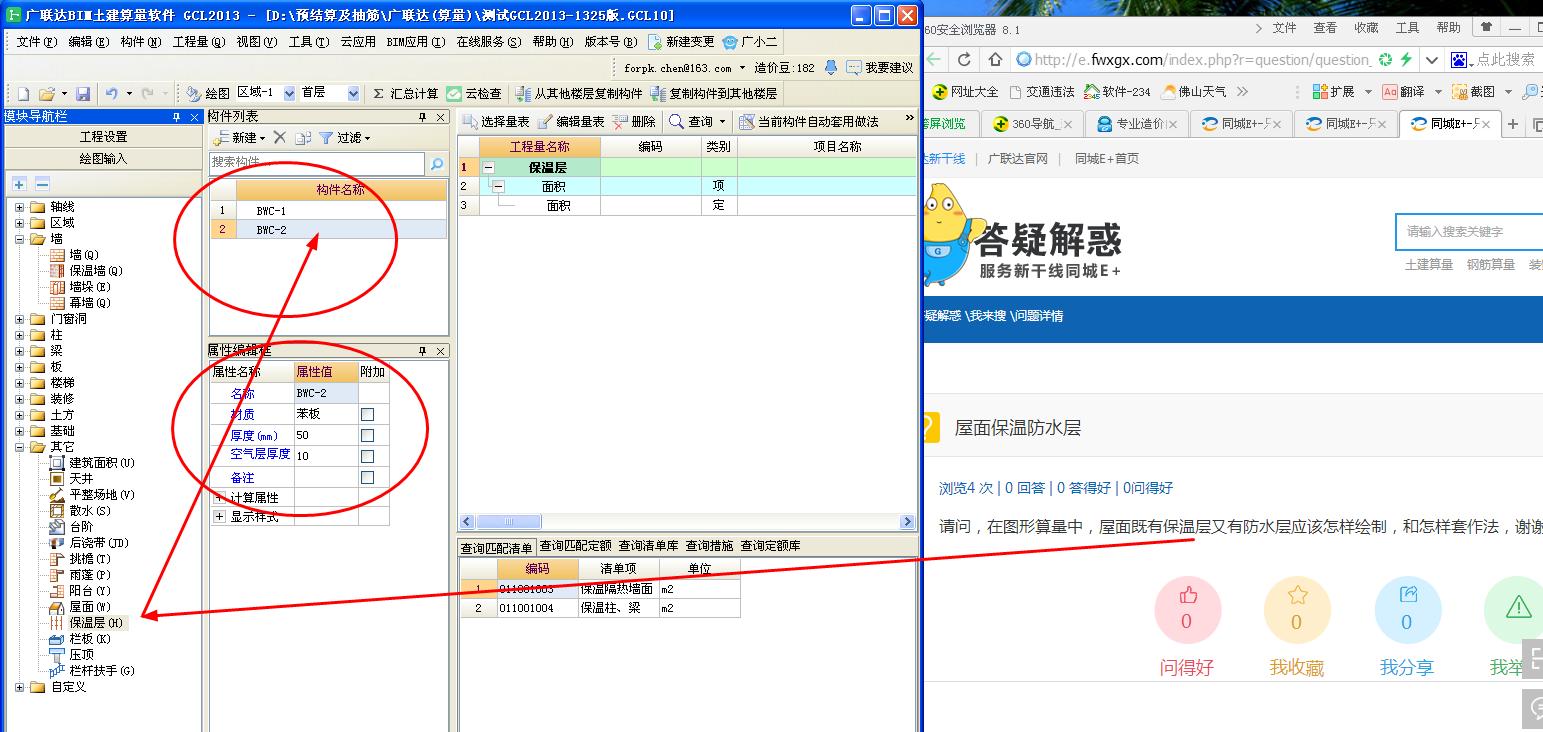The width and height of the screenshot is (1543, 732).
Task: Click the search magnifier in component list
Action: (x=437, y=163)
